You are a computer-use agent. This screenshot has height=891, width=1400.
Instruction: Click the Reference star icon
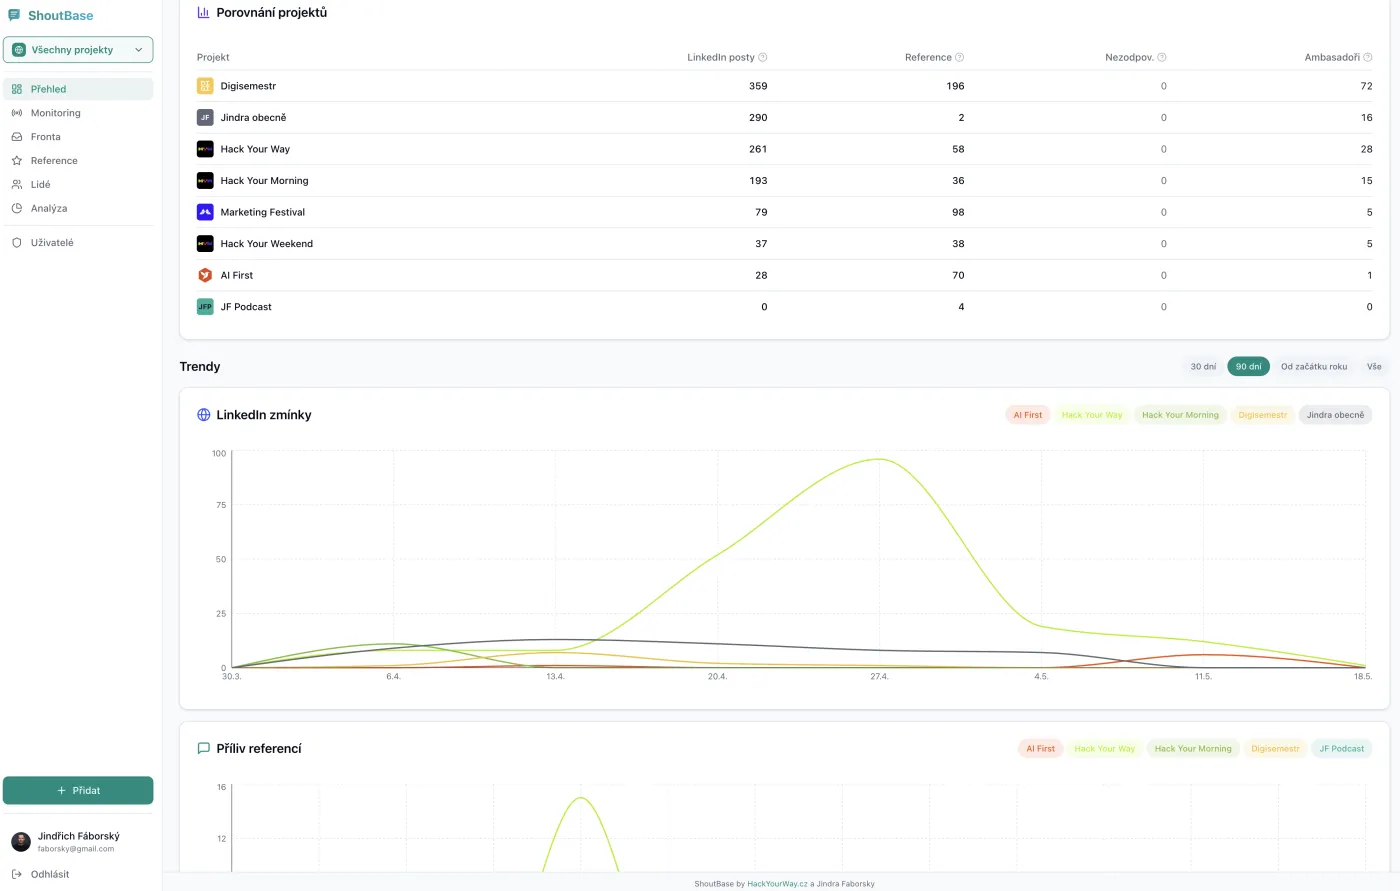point(17,161)
